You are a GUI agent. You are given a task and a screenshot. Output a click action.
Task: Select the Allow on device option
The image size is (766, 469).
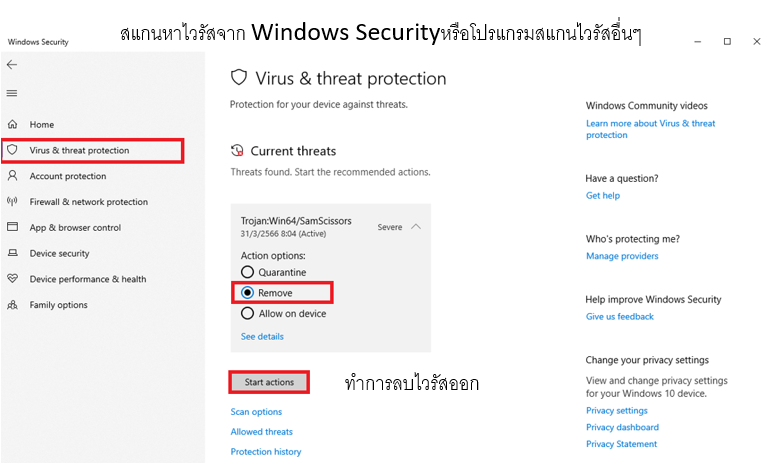click(x=247, y=313)
